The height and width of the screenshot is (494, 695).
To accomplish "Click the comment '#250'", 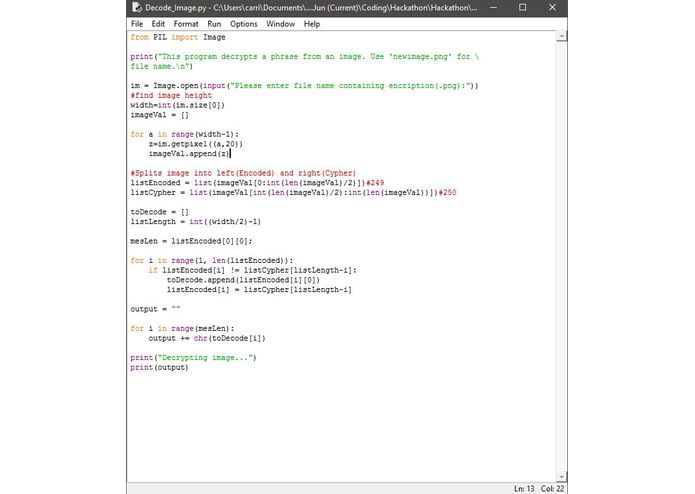I will 448,193.
